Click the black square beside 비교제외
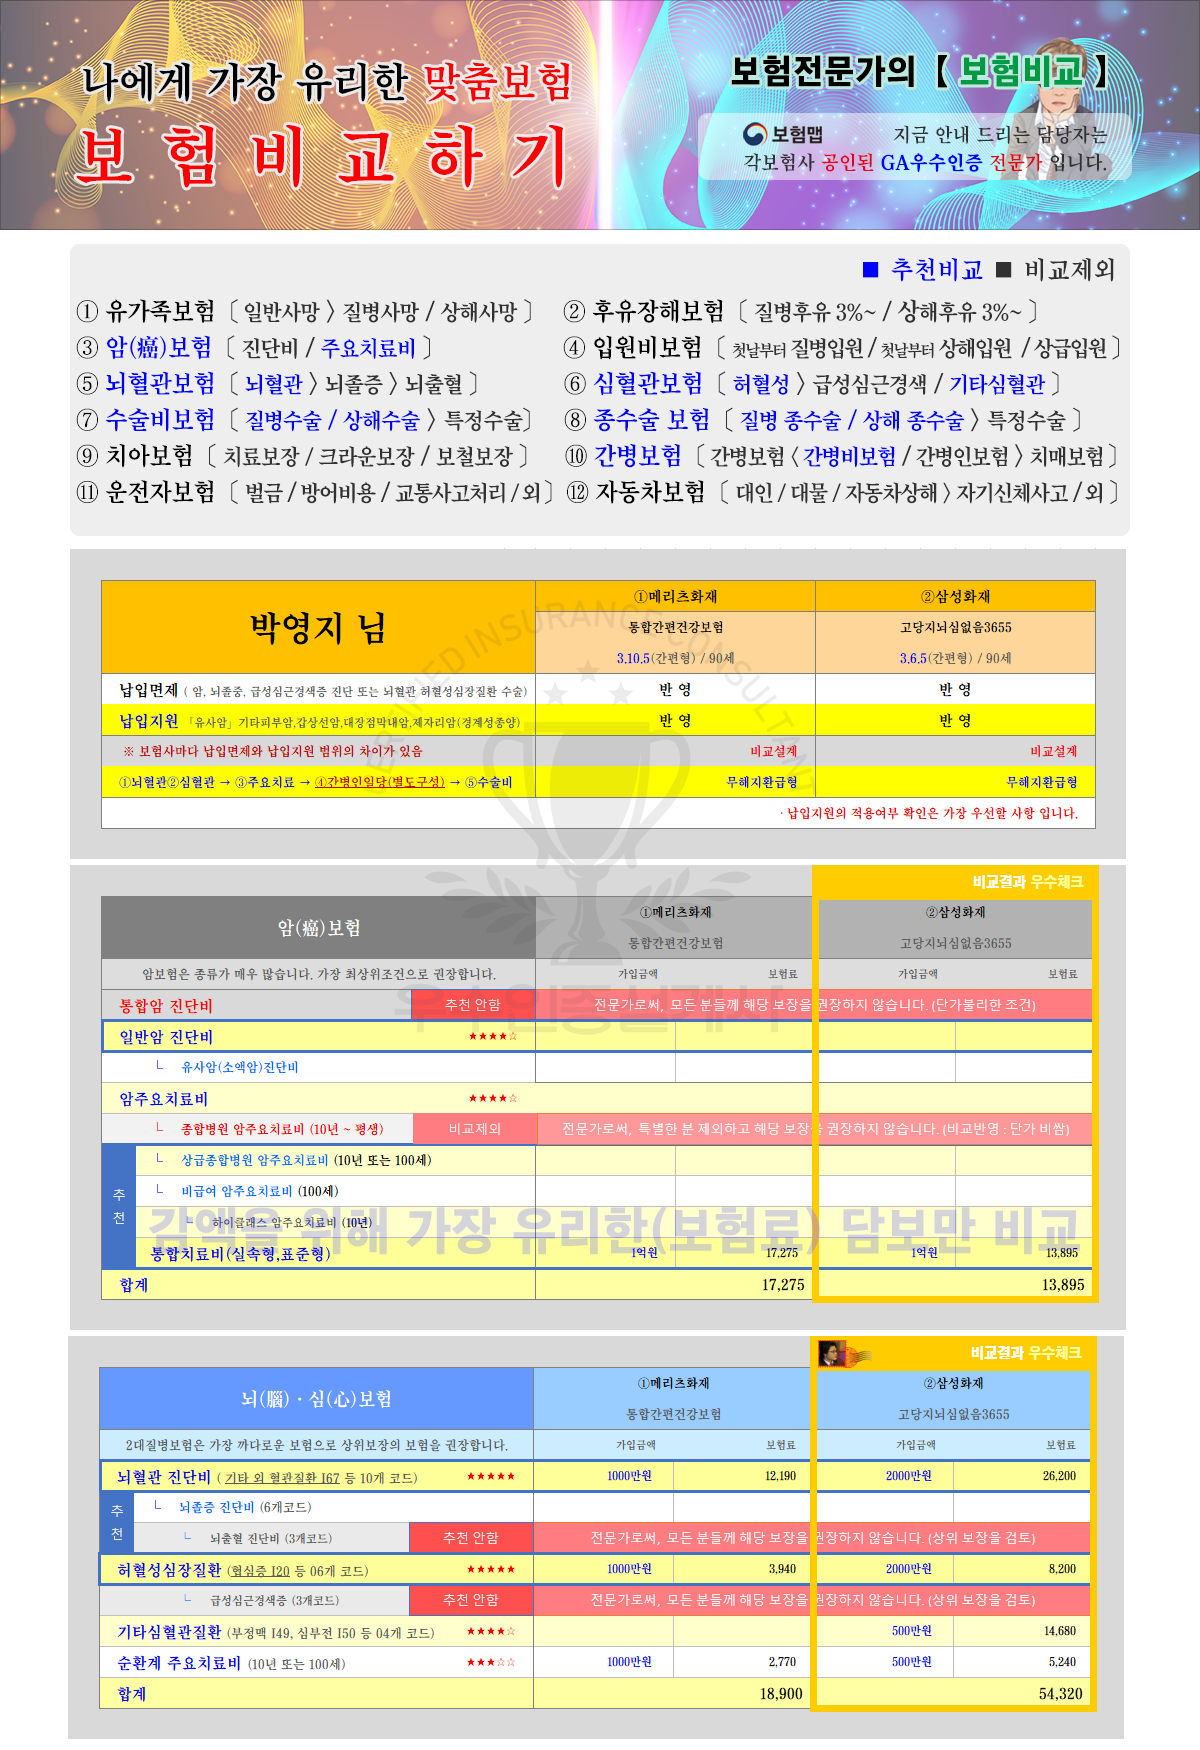The width and height of the screenshot is (1200, 1750). pos(1004,270)
